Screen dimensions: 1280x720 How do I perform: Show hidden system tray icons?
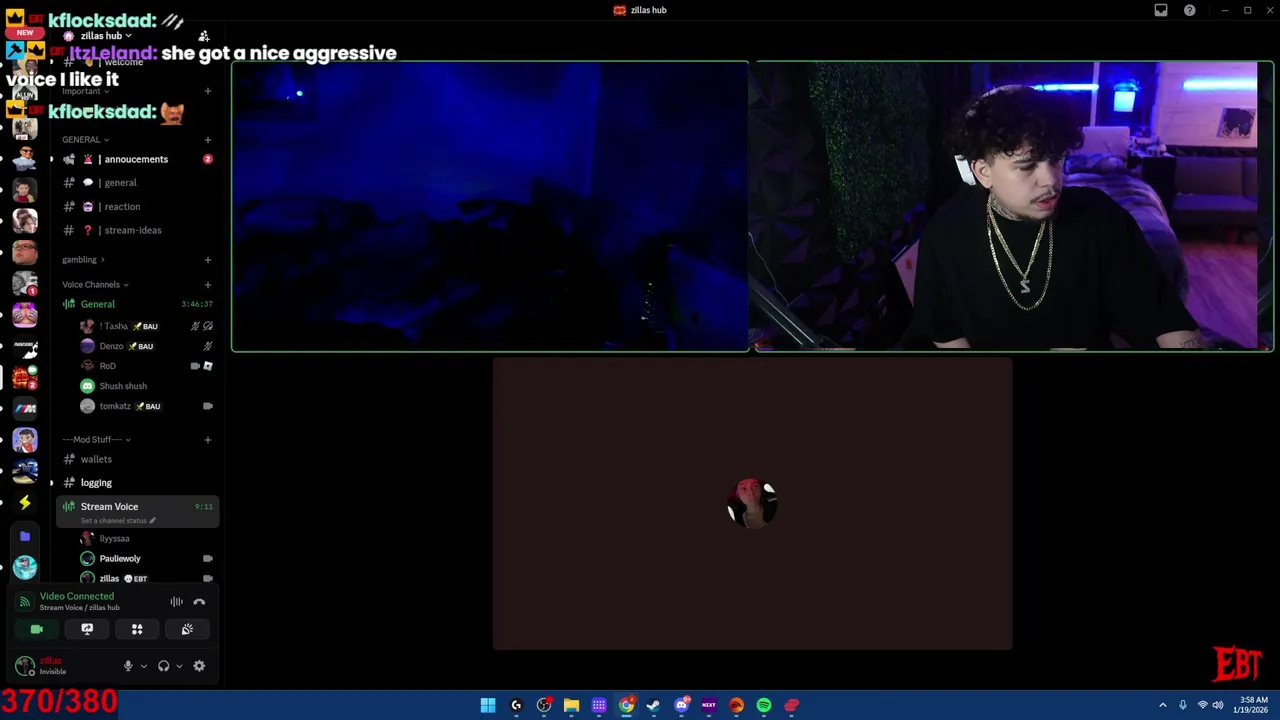pos(1162,705)
